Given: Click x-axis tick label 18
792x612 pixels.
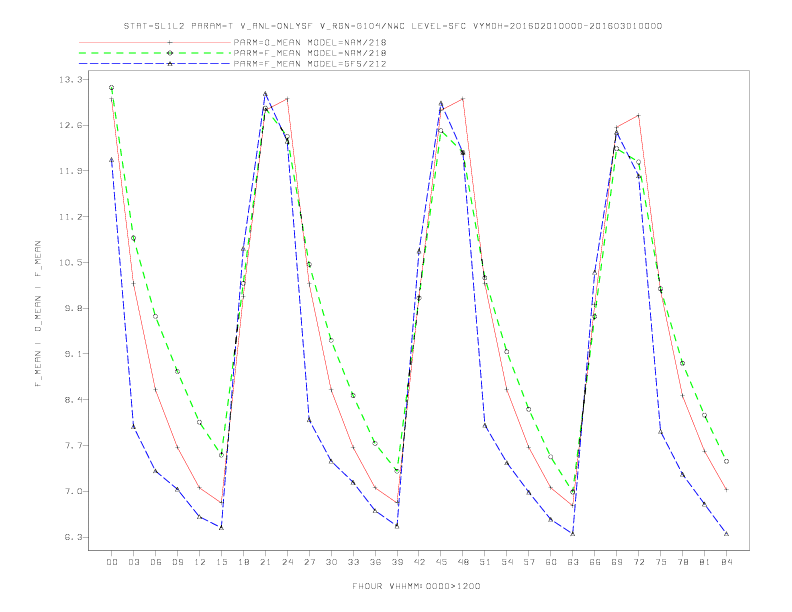Looking at the screenshot, I should [x=243, y=562].
